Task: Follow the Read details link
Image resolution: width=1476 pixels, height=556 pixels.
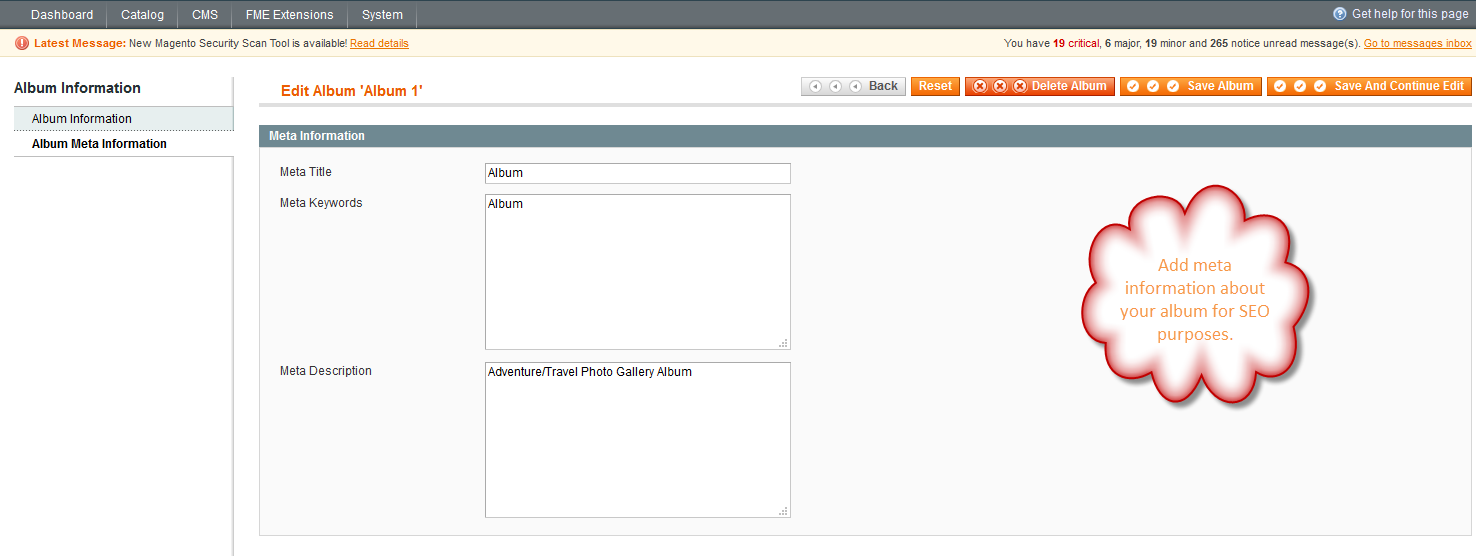Action: click(x=379, y=43)
